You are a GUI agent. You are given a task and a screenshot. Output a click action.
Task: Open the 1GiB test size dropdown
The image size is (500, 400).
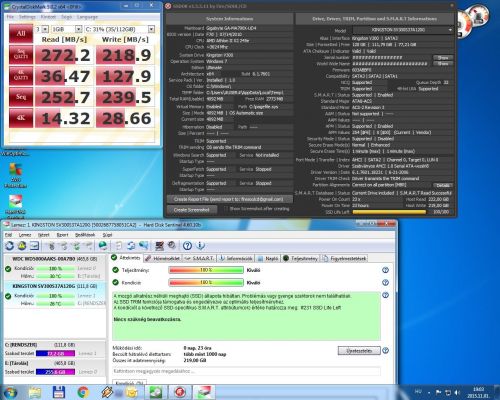click(78, 29)
